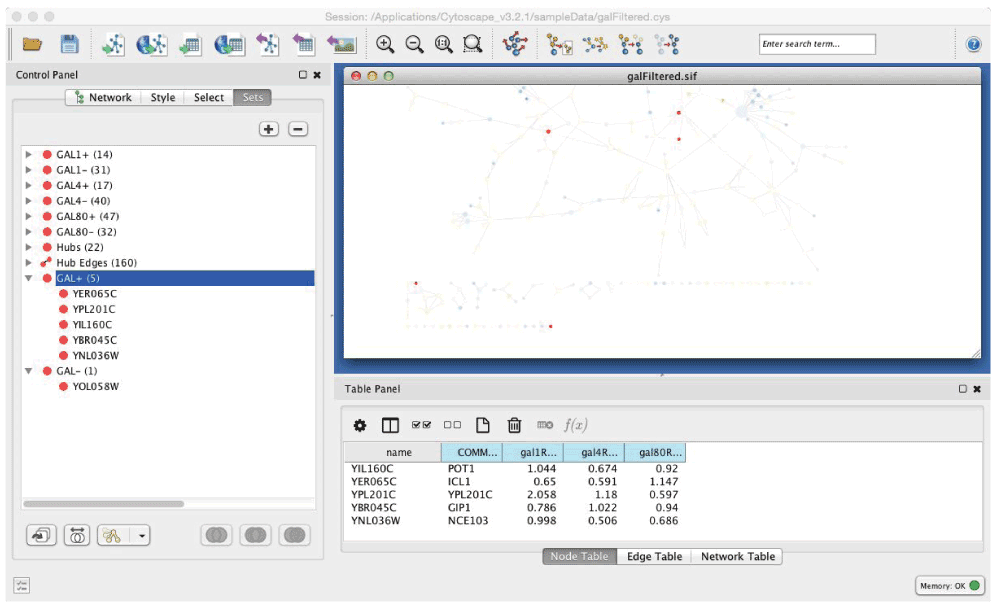Click the search term input field
The image size is (1000, 610).
point(817,44)
